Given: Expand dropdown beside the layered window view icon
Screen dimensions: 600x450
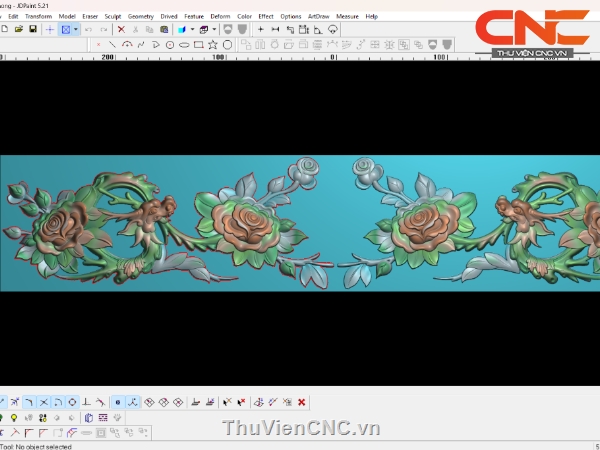Looking at the screenshot, I should pos(215,30).
